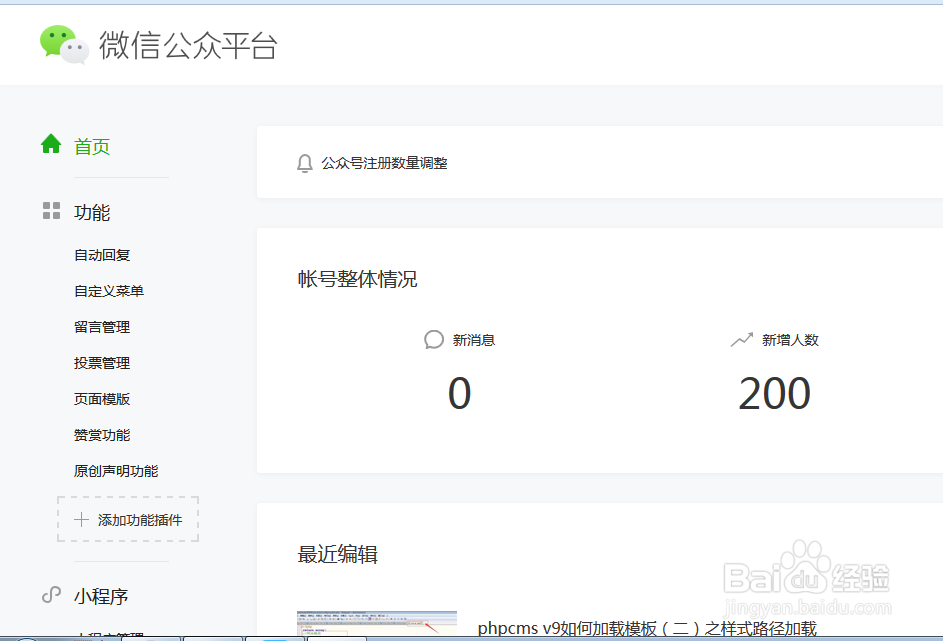Open 公众号注册数量调整 announcement
Viewport: 943px width, 641px height.
click(x=384, y=163)
